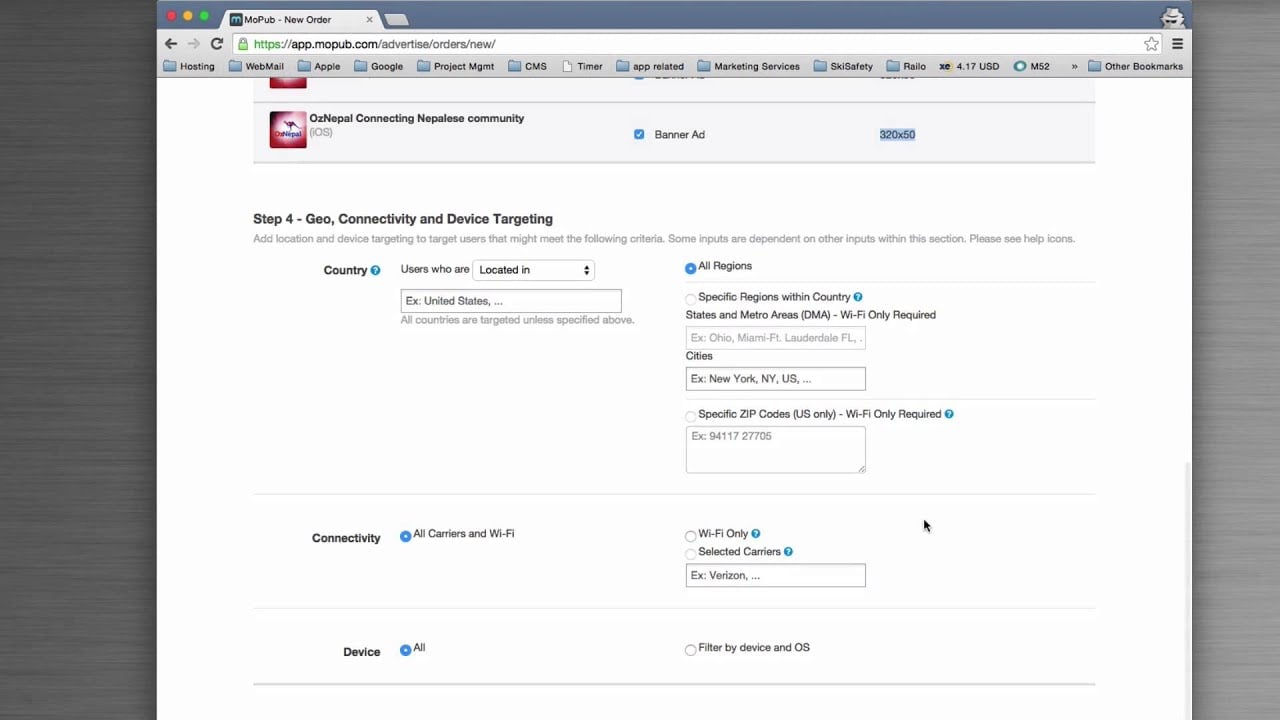Click the Cities input field
This screenshot has width=1280, height=720.
tap(775, 378)
